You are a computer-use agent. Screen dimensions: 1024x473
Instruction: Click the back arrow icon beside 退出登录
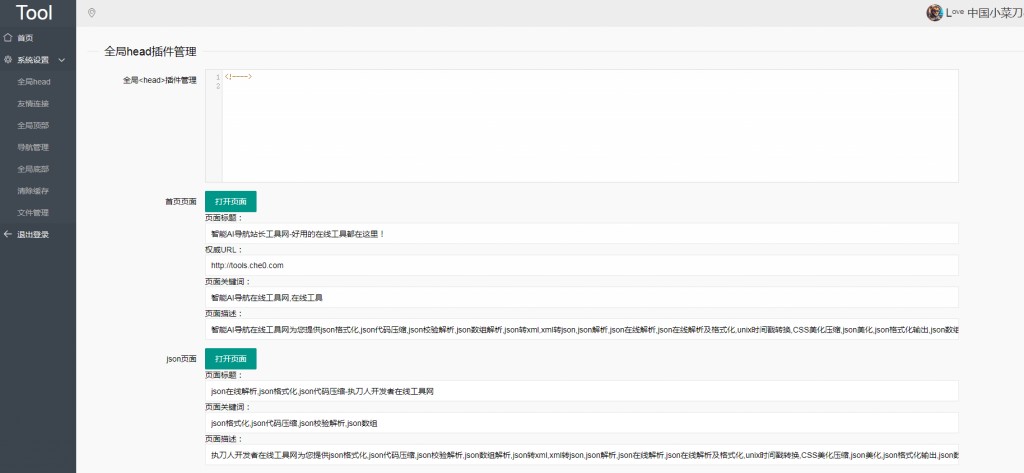click(8, 234)
